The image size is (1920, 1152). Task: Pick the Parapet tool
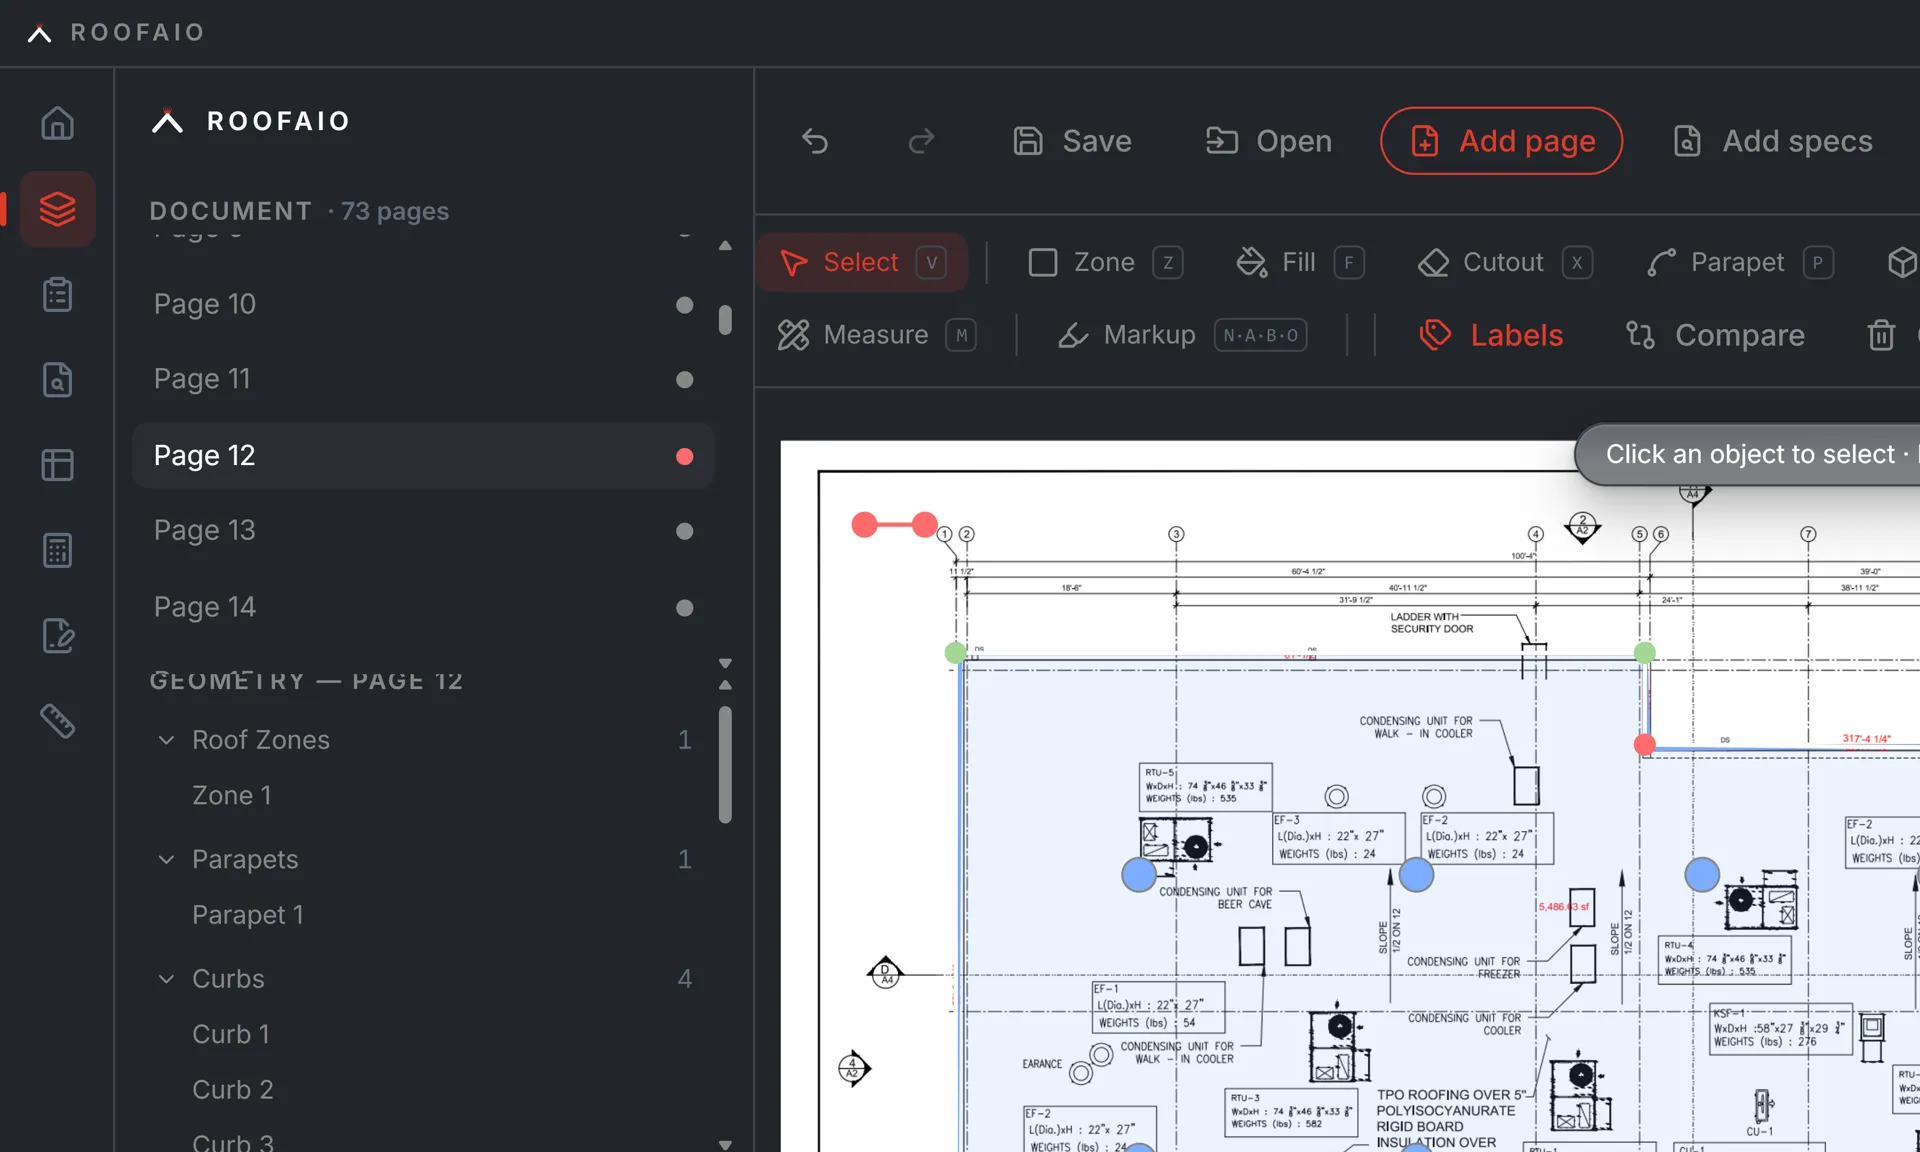[x=1739, y=262]
